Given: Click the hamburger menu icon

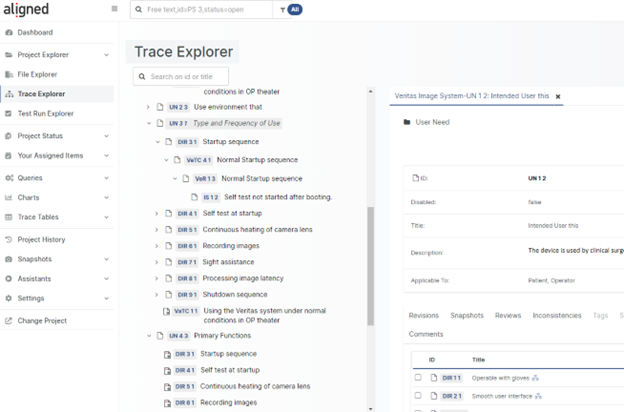Looking at the screenshot, I should 114,9.
